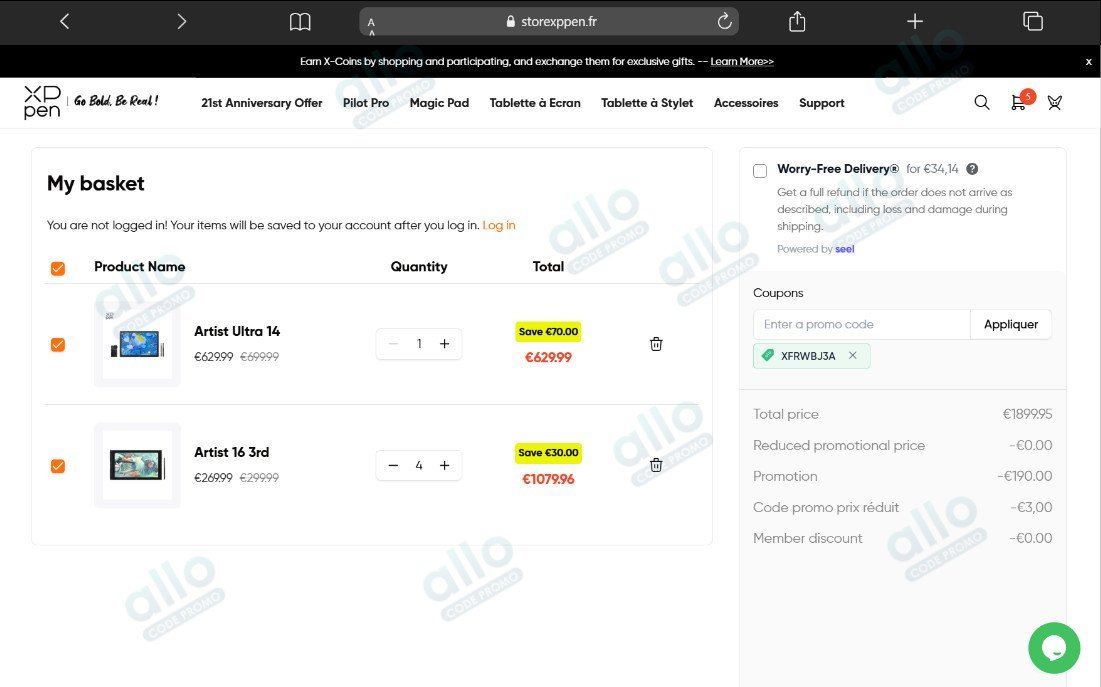Image resolution: width=1101 pixels, height=687 pixels.
Task: Open the seel link under Worry-Free Delivery
Action: 845,249
